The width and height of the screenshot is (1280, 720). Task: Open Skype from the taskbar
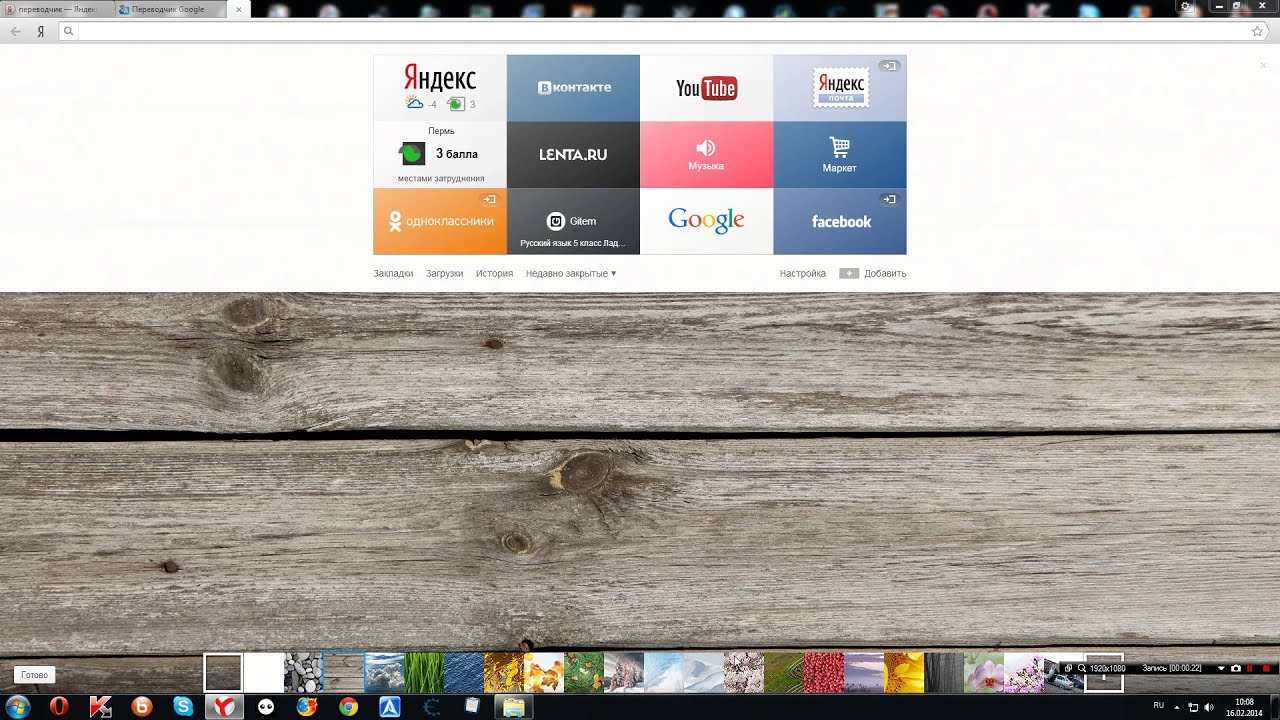coord(183,706)
